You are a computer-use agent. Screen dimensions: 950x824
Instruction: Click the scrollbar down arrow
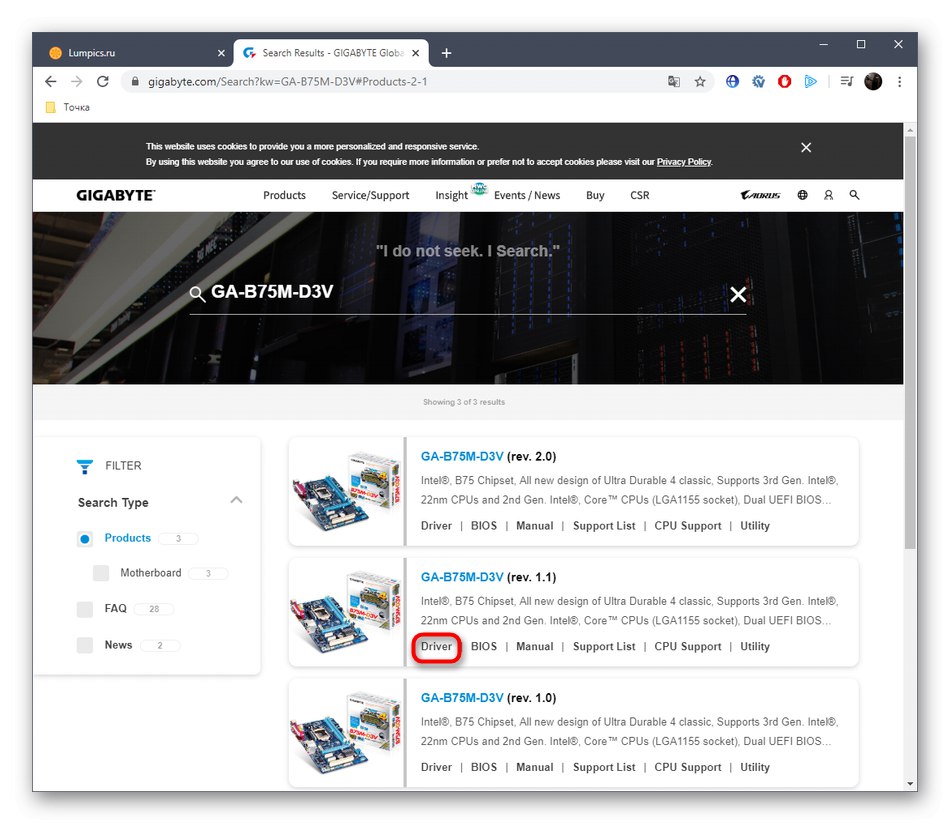coord(910,783)
